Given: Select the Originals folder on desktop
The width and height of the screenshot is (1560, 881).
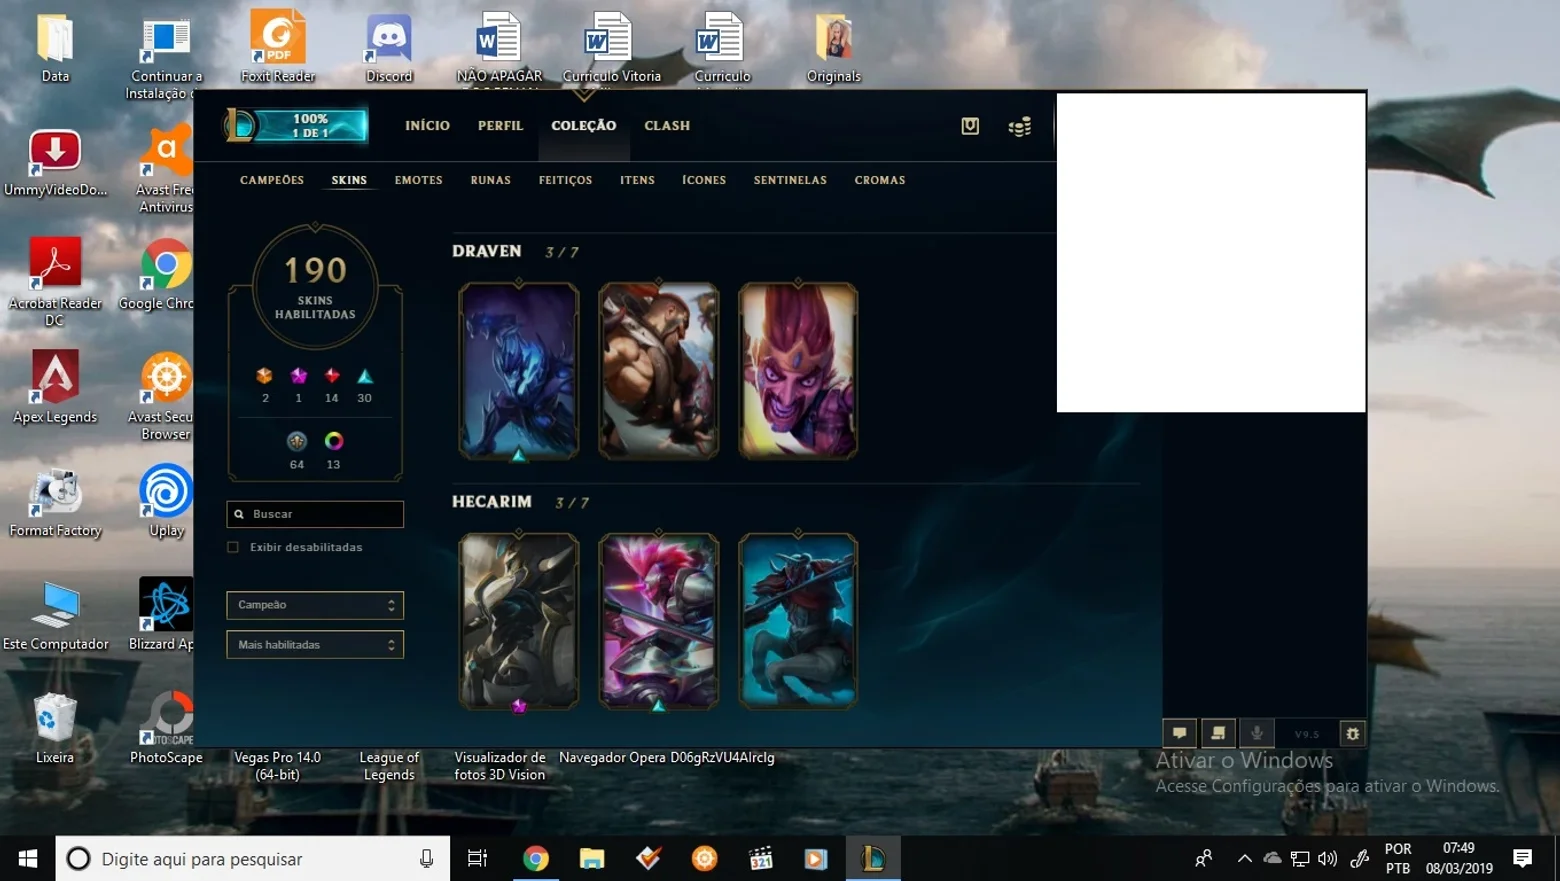Looking at the screenshot, I should pyautogui.click(x=833, y=47).
